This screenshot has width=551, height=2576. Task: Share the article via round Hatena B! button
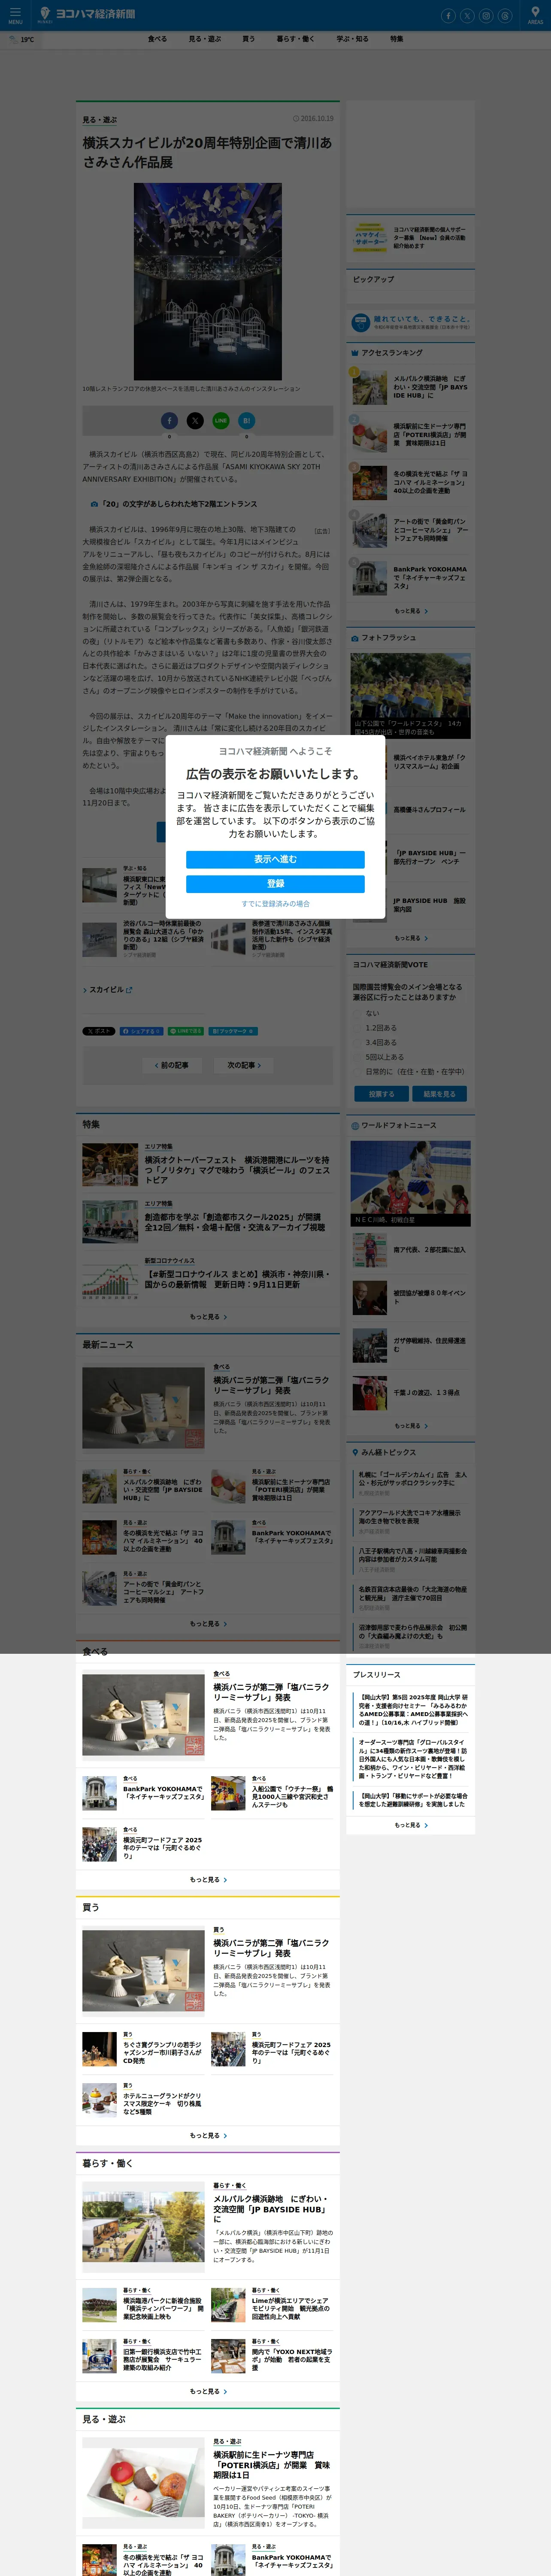tap(247, 421)
